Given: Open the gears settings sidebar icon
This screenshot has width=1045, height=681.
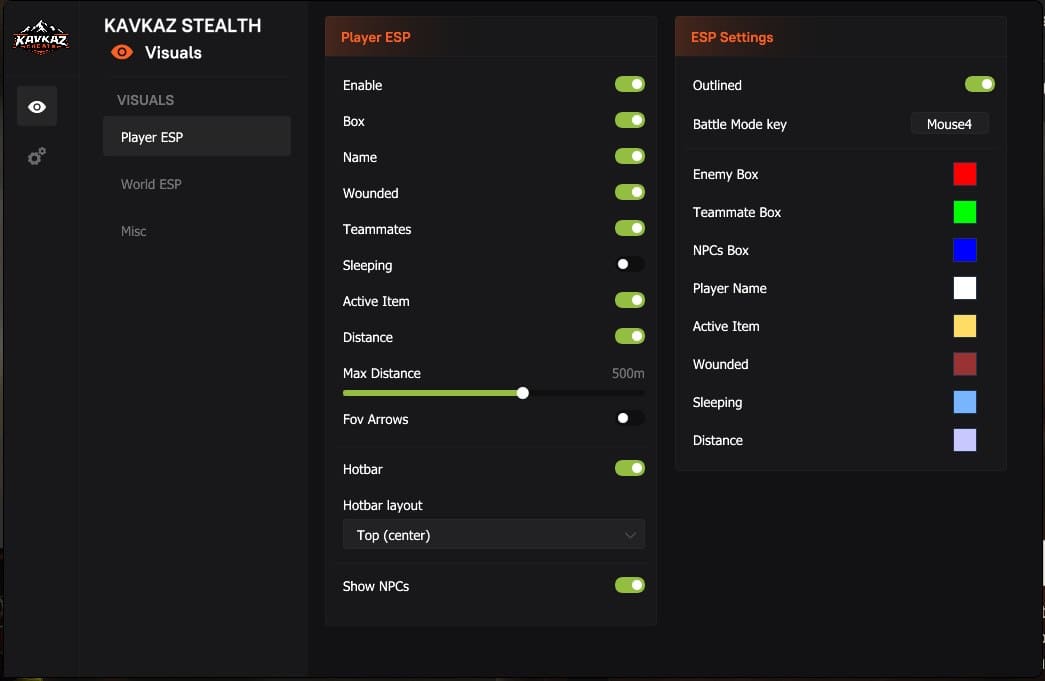Looking at the screenshot, I should tap(37, 157).
